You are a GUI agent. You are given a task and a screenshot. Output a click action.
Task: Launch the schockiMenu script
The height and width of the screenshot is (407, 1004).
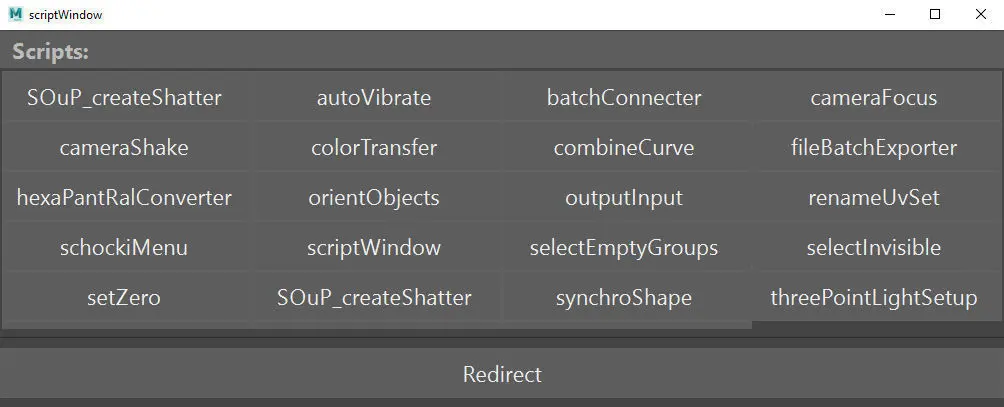tap(124, 248)
